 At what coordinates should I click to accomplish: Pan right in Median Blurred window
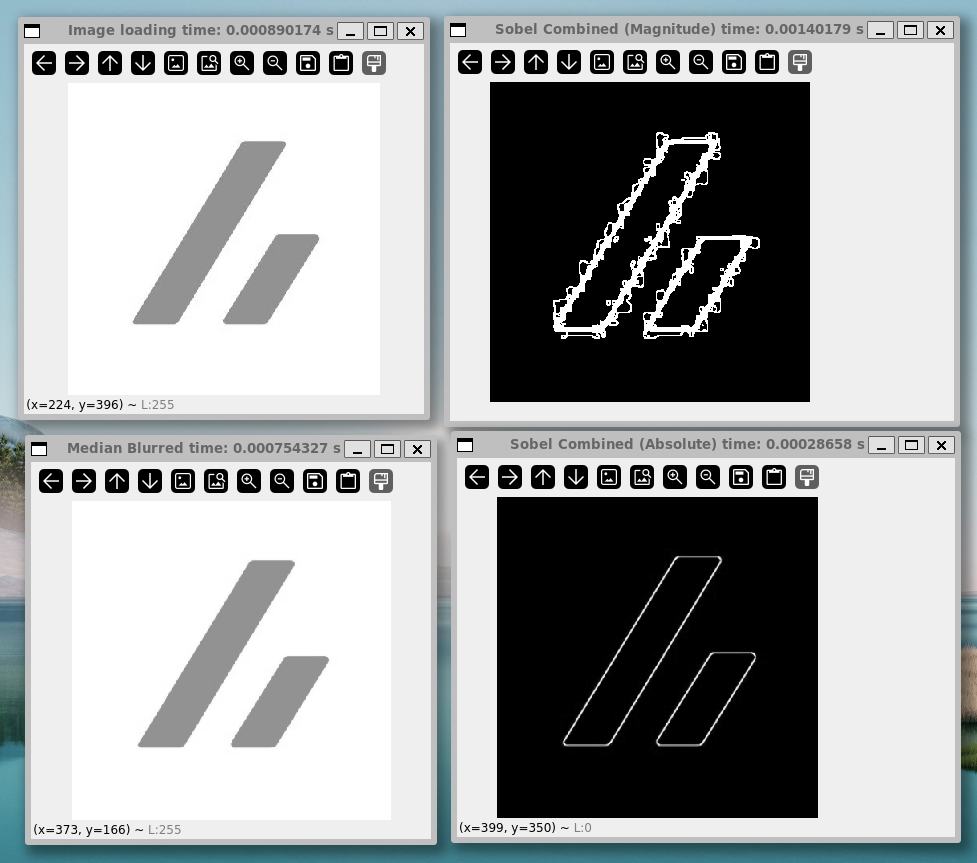84,481
